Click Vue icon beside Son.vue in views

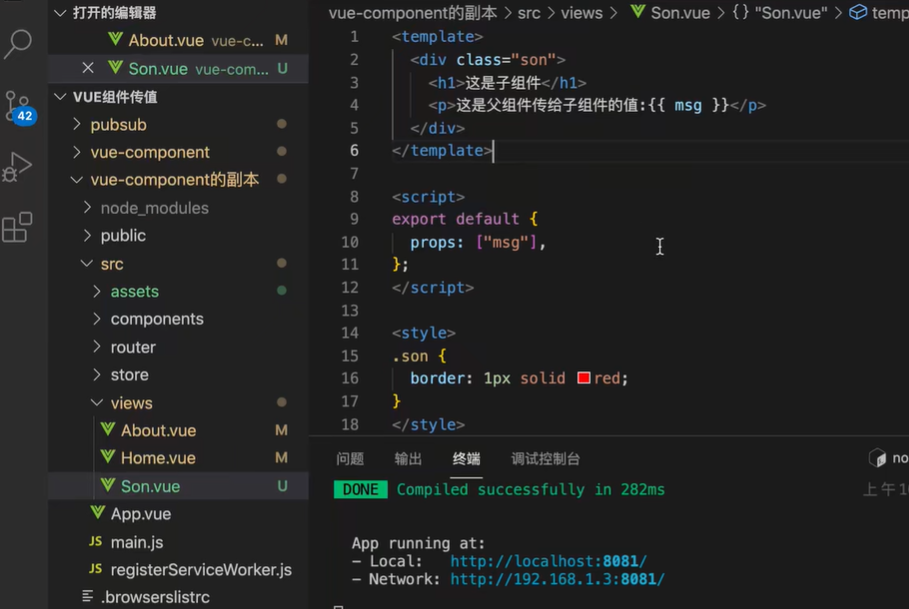[108, 485]
